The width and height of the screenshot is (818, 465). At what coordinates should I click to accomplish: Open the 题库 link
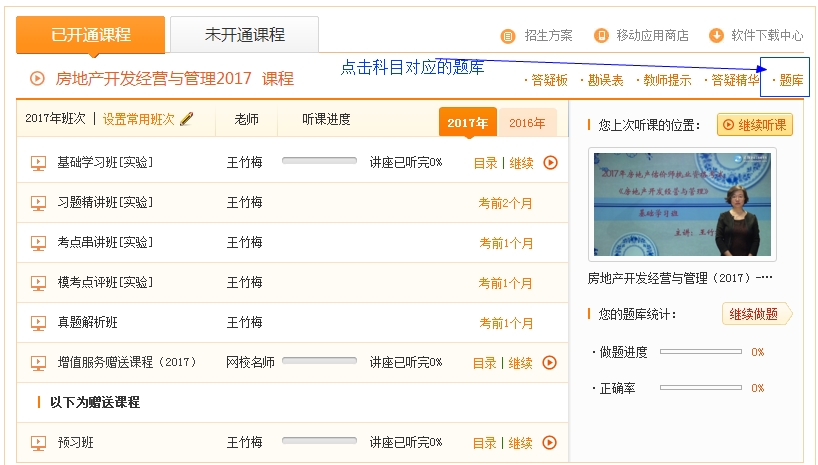790,80
